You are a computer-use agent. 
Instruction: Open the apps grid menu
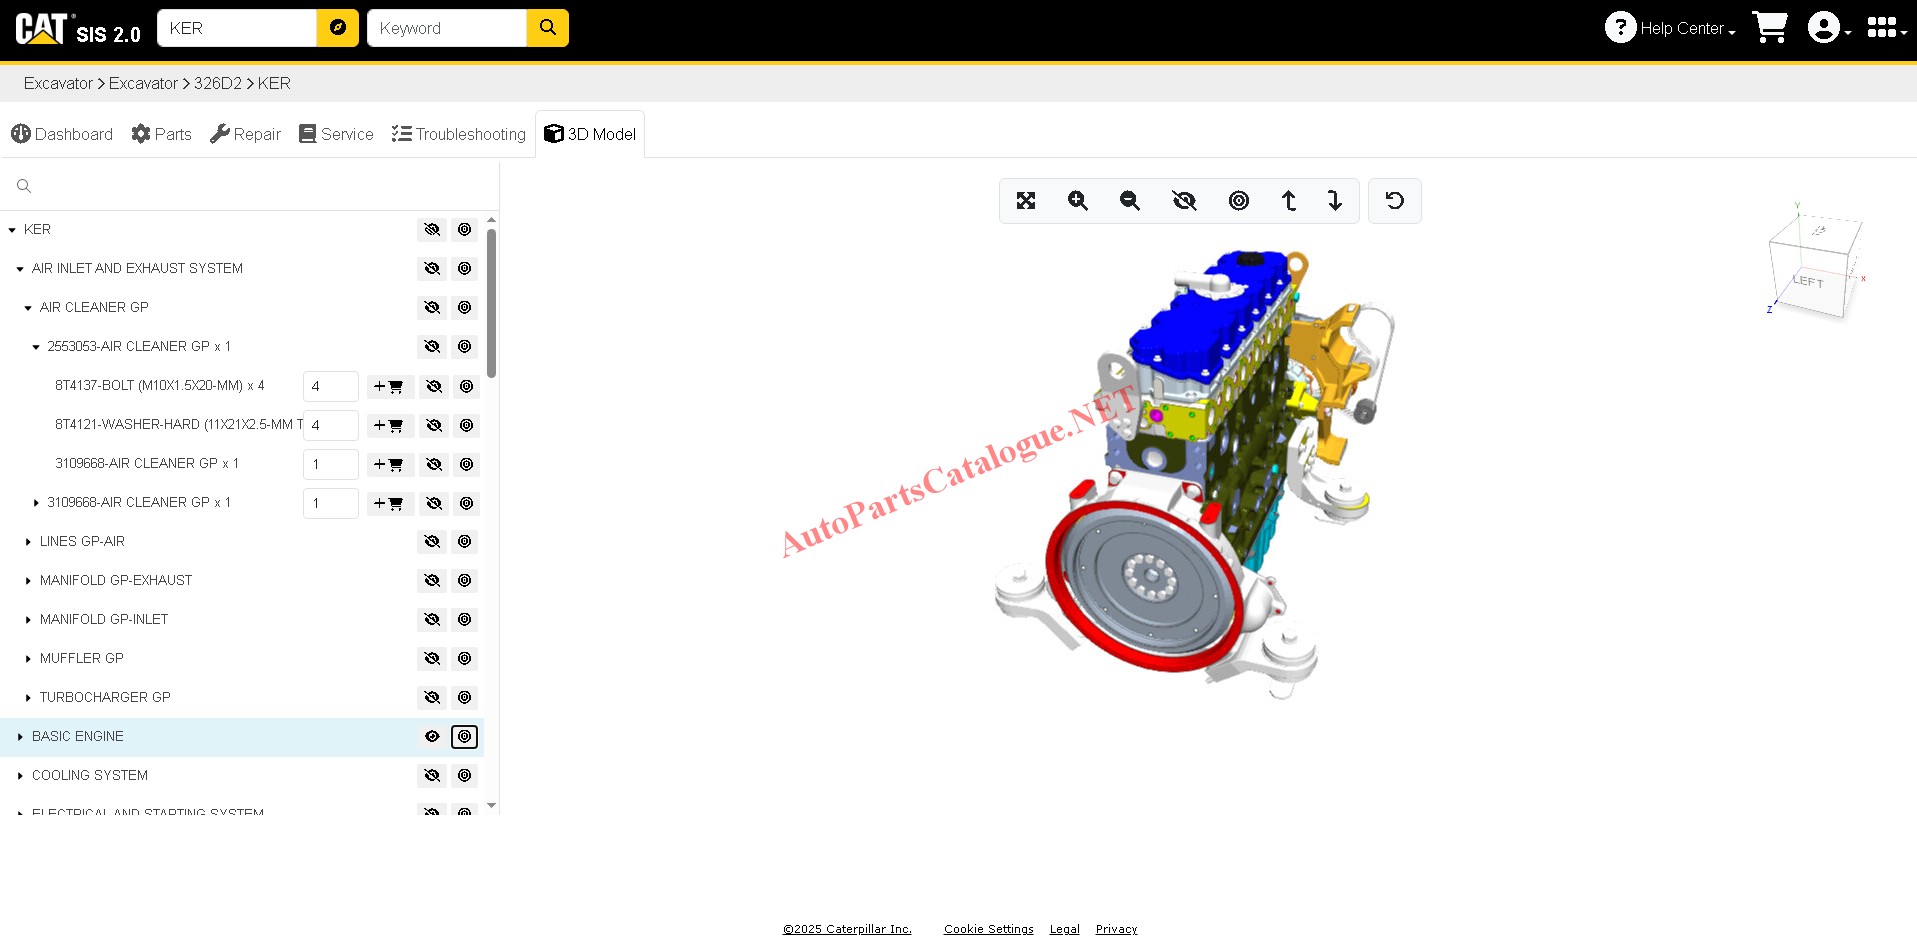(x=1886, y=28)
